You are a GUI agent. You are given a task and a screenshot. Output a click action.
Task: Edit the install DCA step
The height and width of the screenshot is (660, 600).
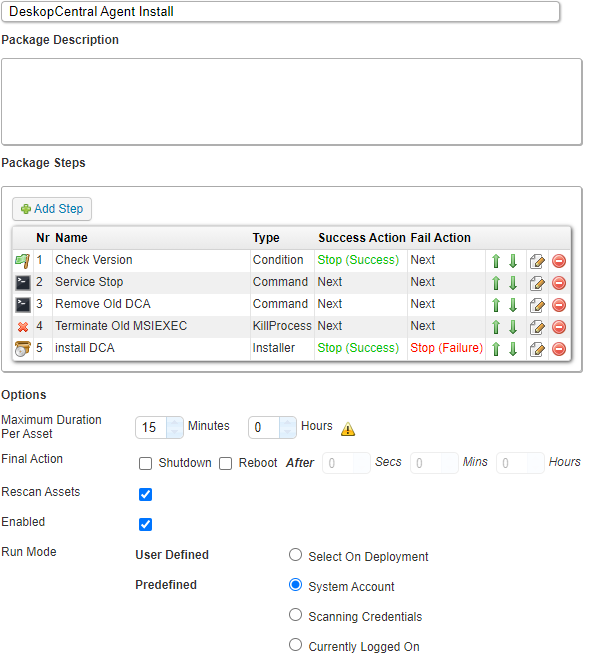click(537, 349)
